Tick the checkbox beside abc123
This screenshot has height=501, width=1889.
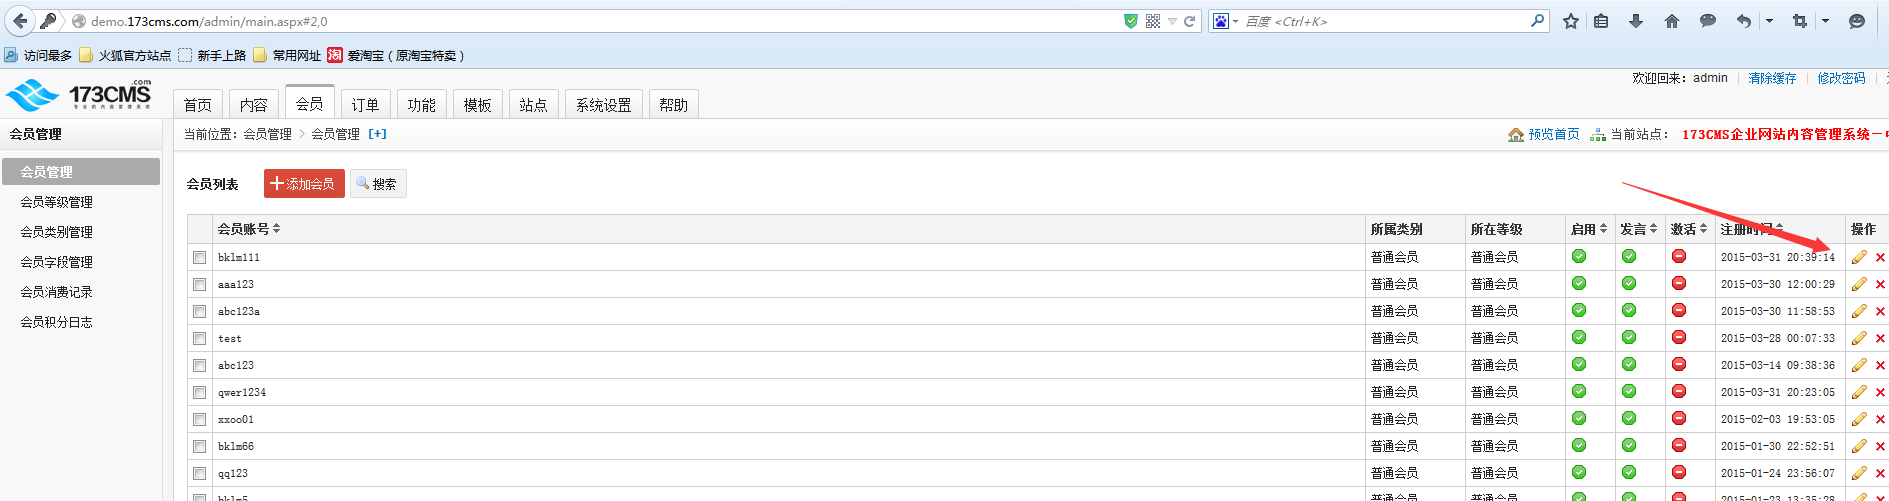coord(200,366)
